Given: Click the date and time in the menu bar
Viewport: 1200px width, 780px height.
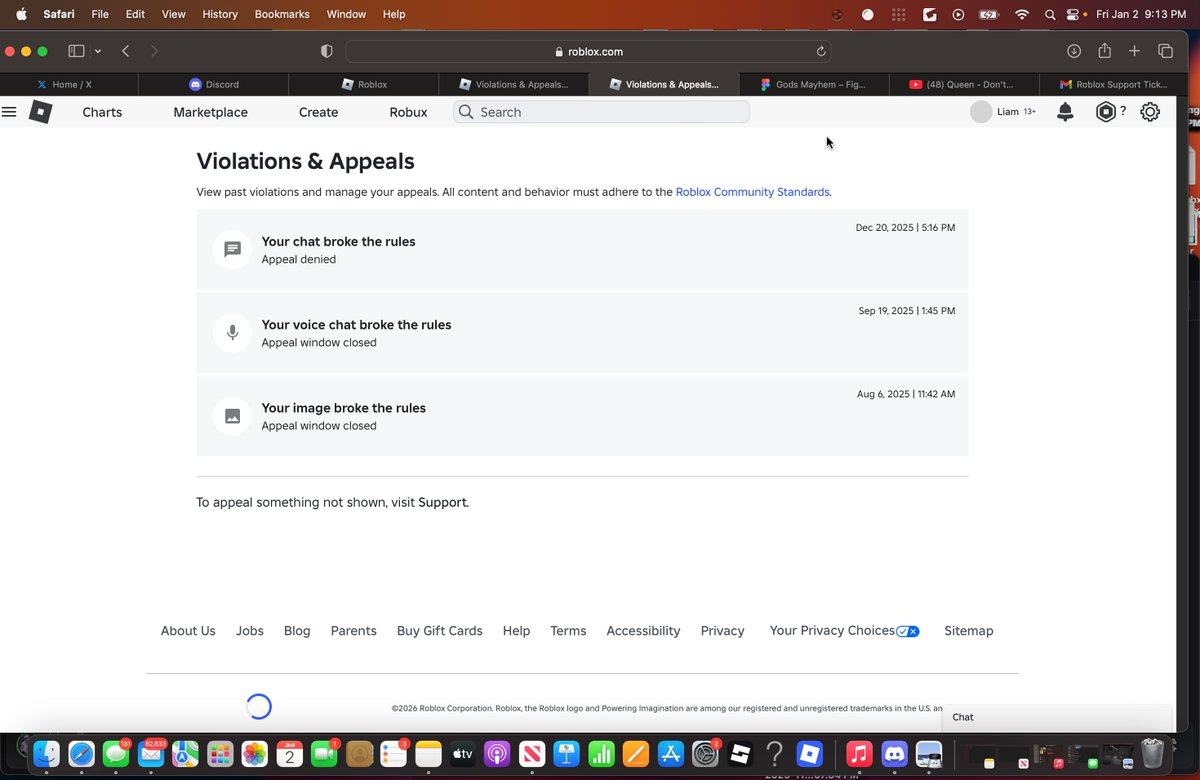Looking at the screenshot, I should pyautogui.click(x=1143, y=14).
